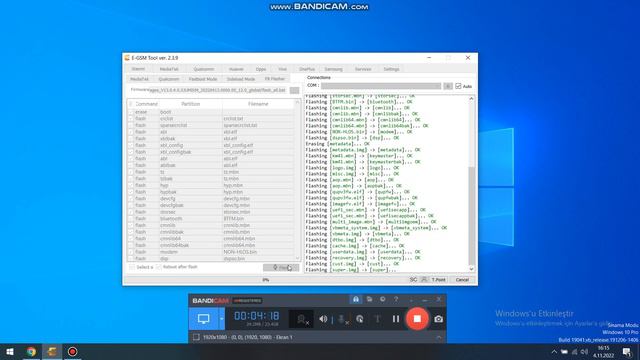Click log panel scroll up arrow
This screenshot has width=640, height=360.
pyautogui.click(x=471, y=99)
